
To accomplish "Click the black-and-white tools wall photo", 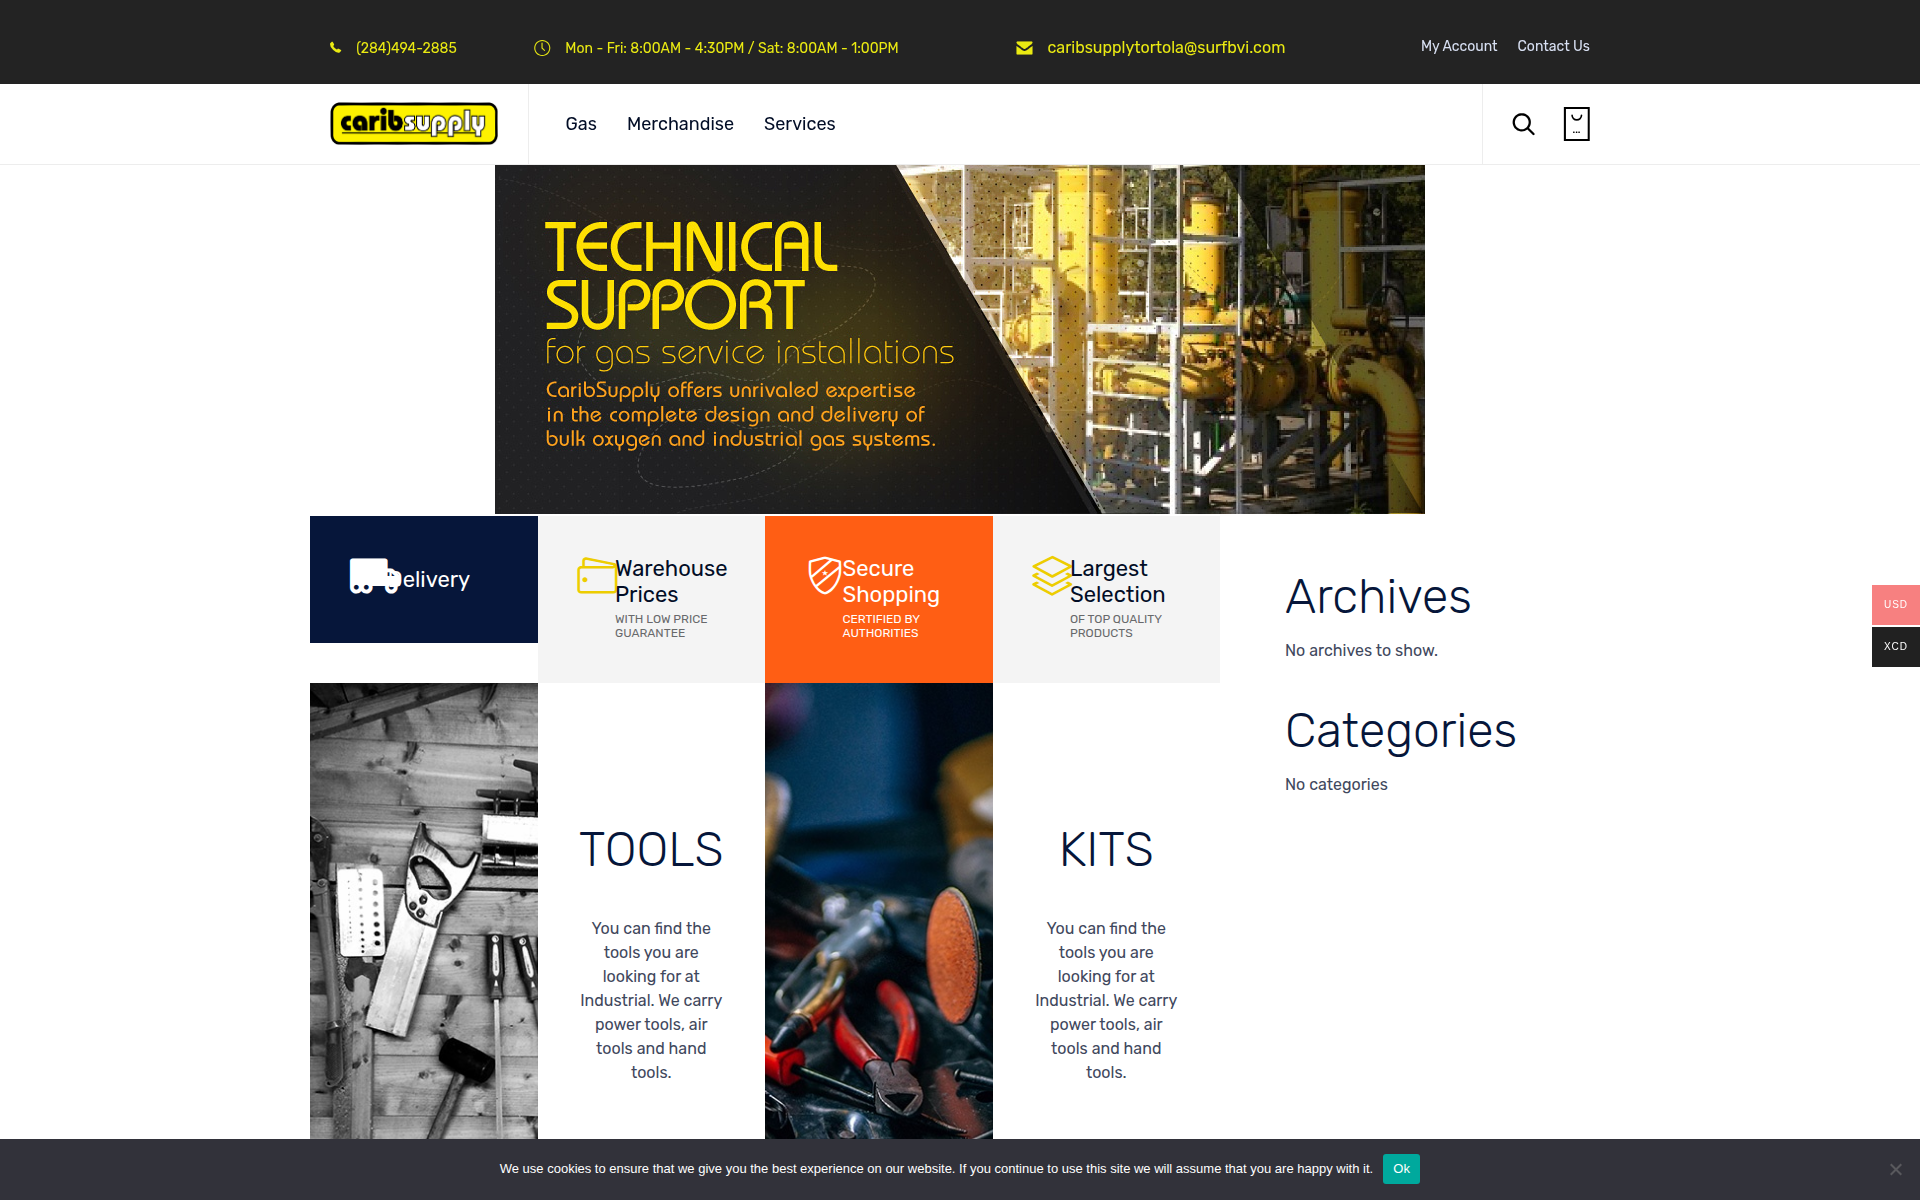I will click(424, 911).
